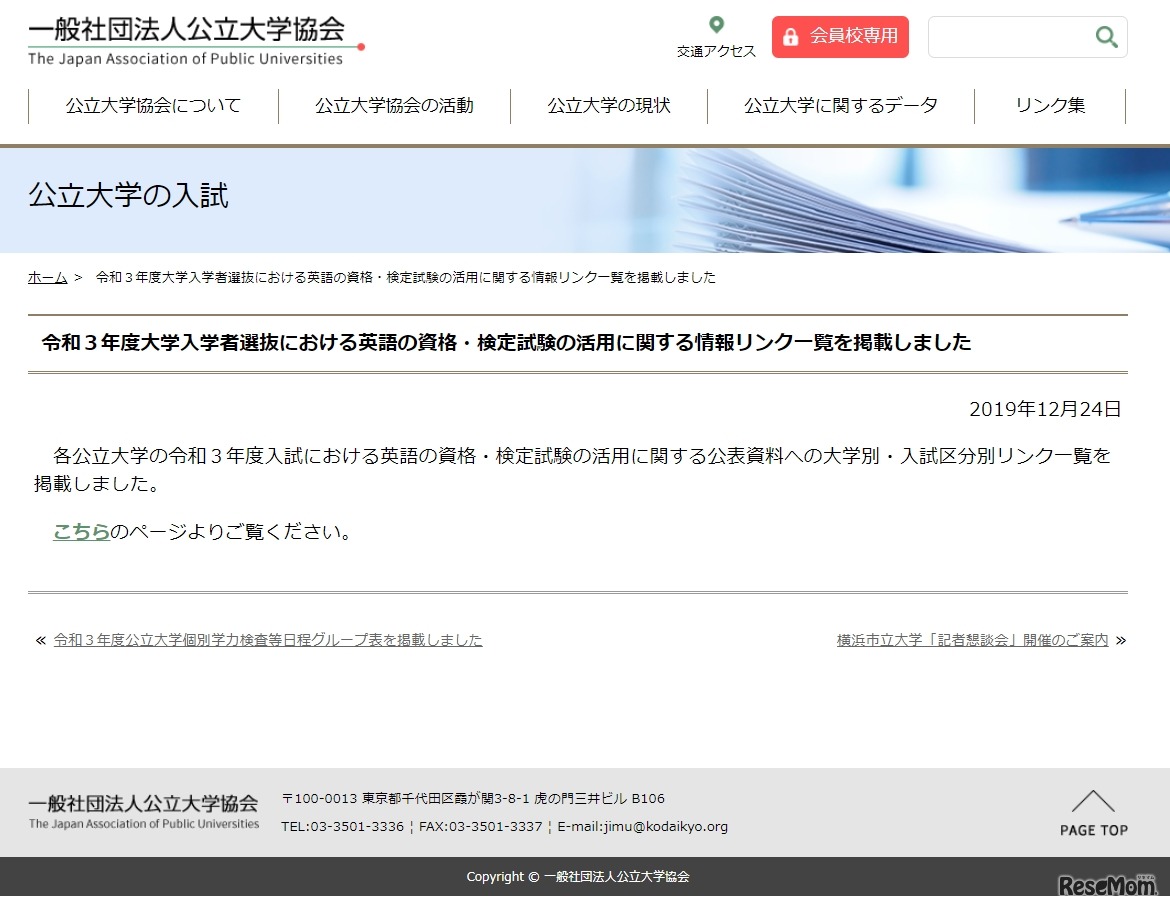The height and width of the screenshot is (909, 1170).
Task: Open 公立大学に関するデータ navigation item
Action: (x=839, y=105)
